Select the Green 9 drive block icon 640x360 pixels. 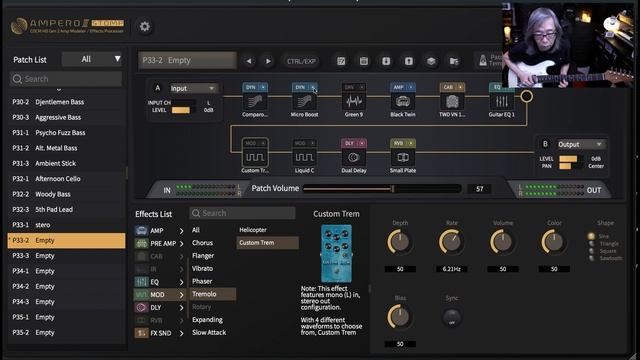pos(353,101)
